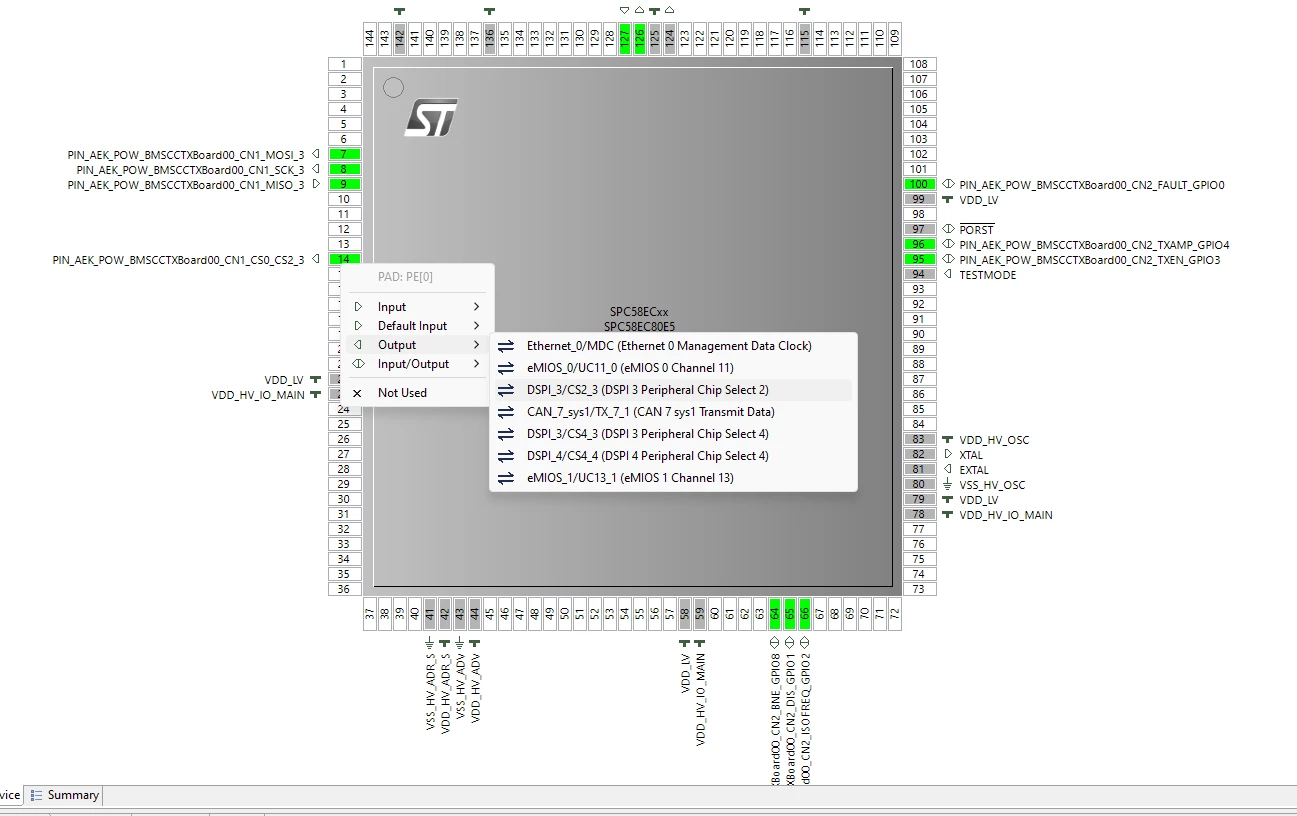Pick eMIOS_0/UC11_0 Channel 11 option

(x=672, y=368)
